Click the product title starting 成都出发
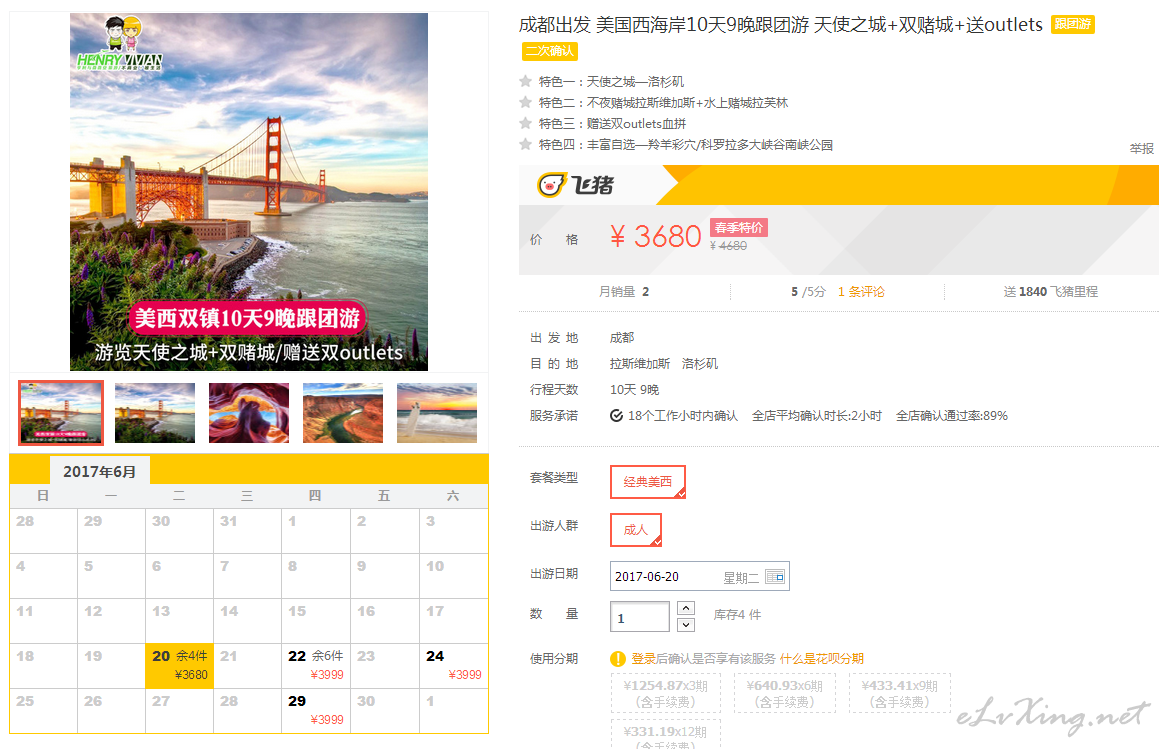 780,24
